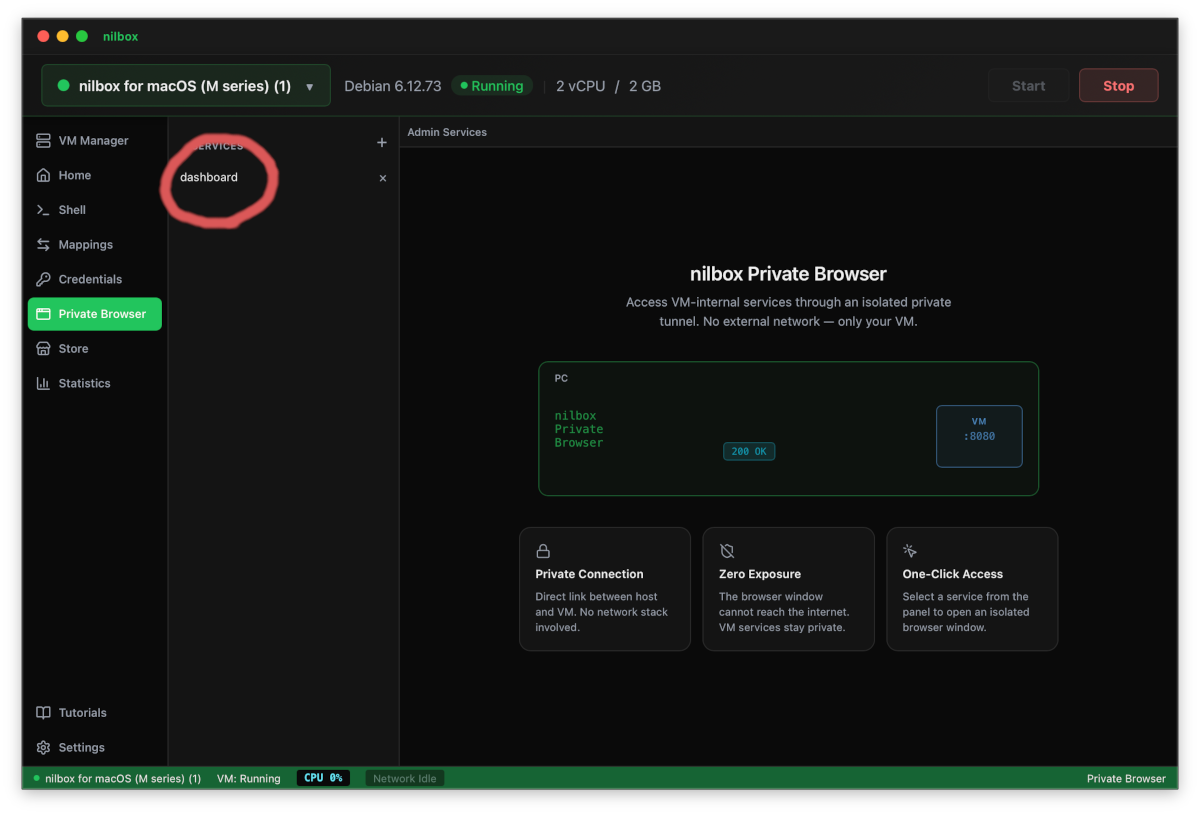Select the Private Browser sidebar icon
The image size is (1200, 815).
(94, 313)
